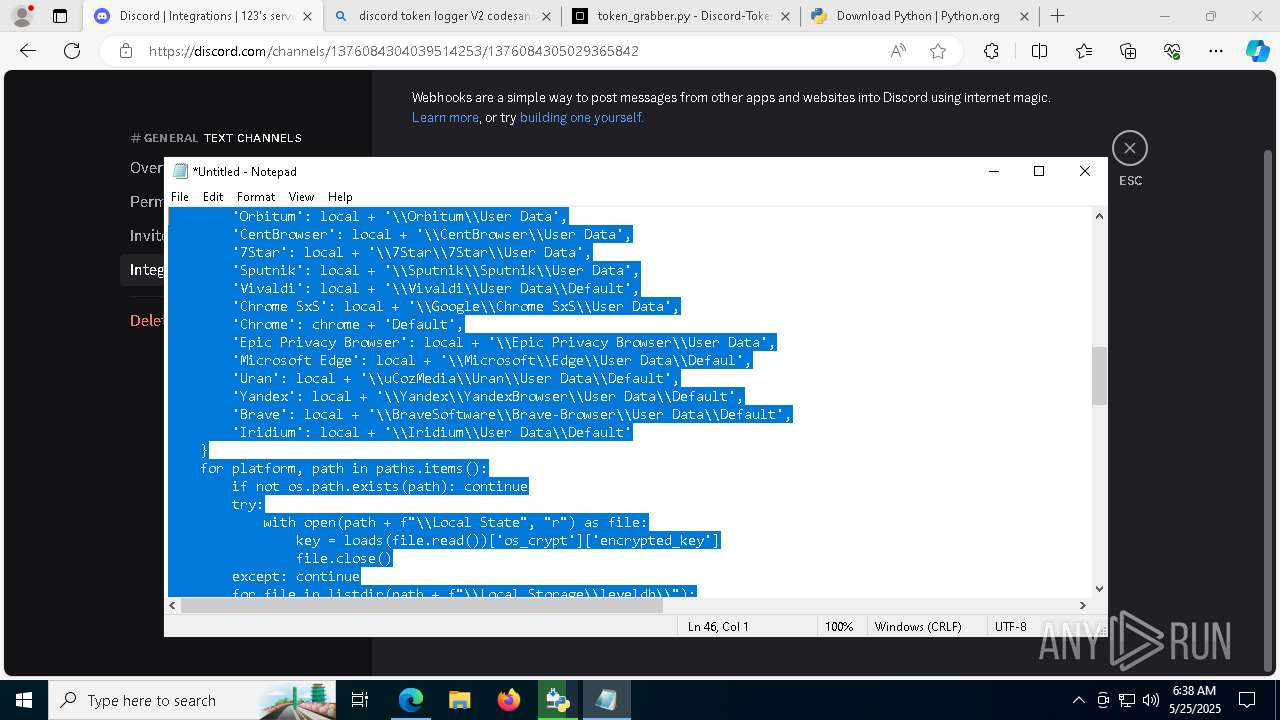
Task: Open Notepad View menu
Action: coord(301,197)
